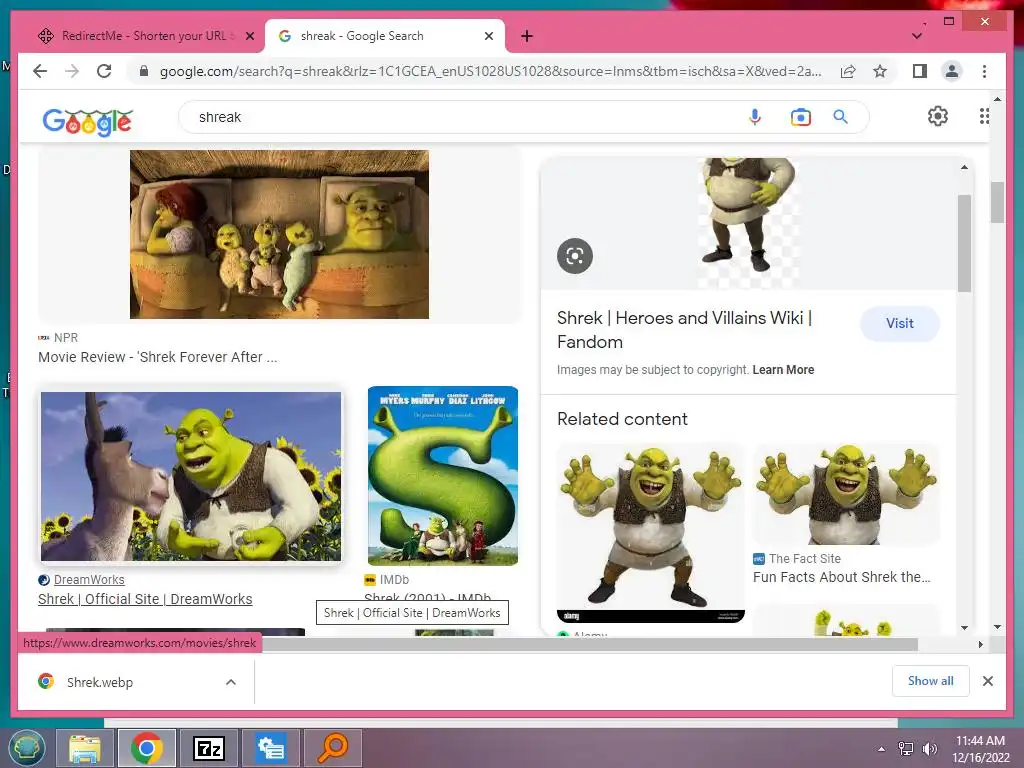
Task: Open Learn More copyright link
Action: pos(783,370)
